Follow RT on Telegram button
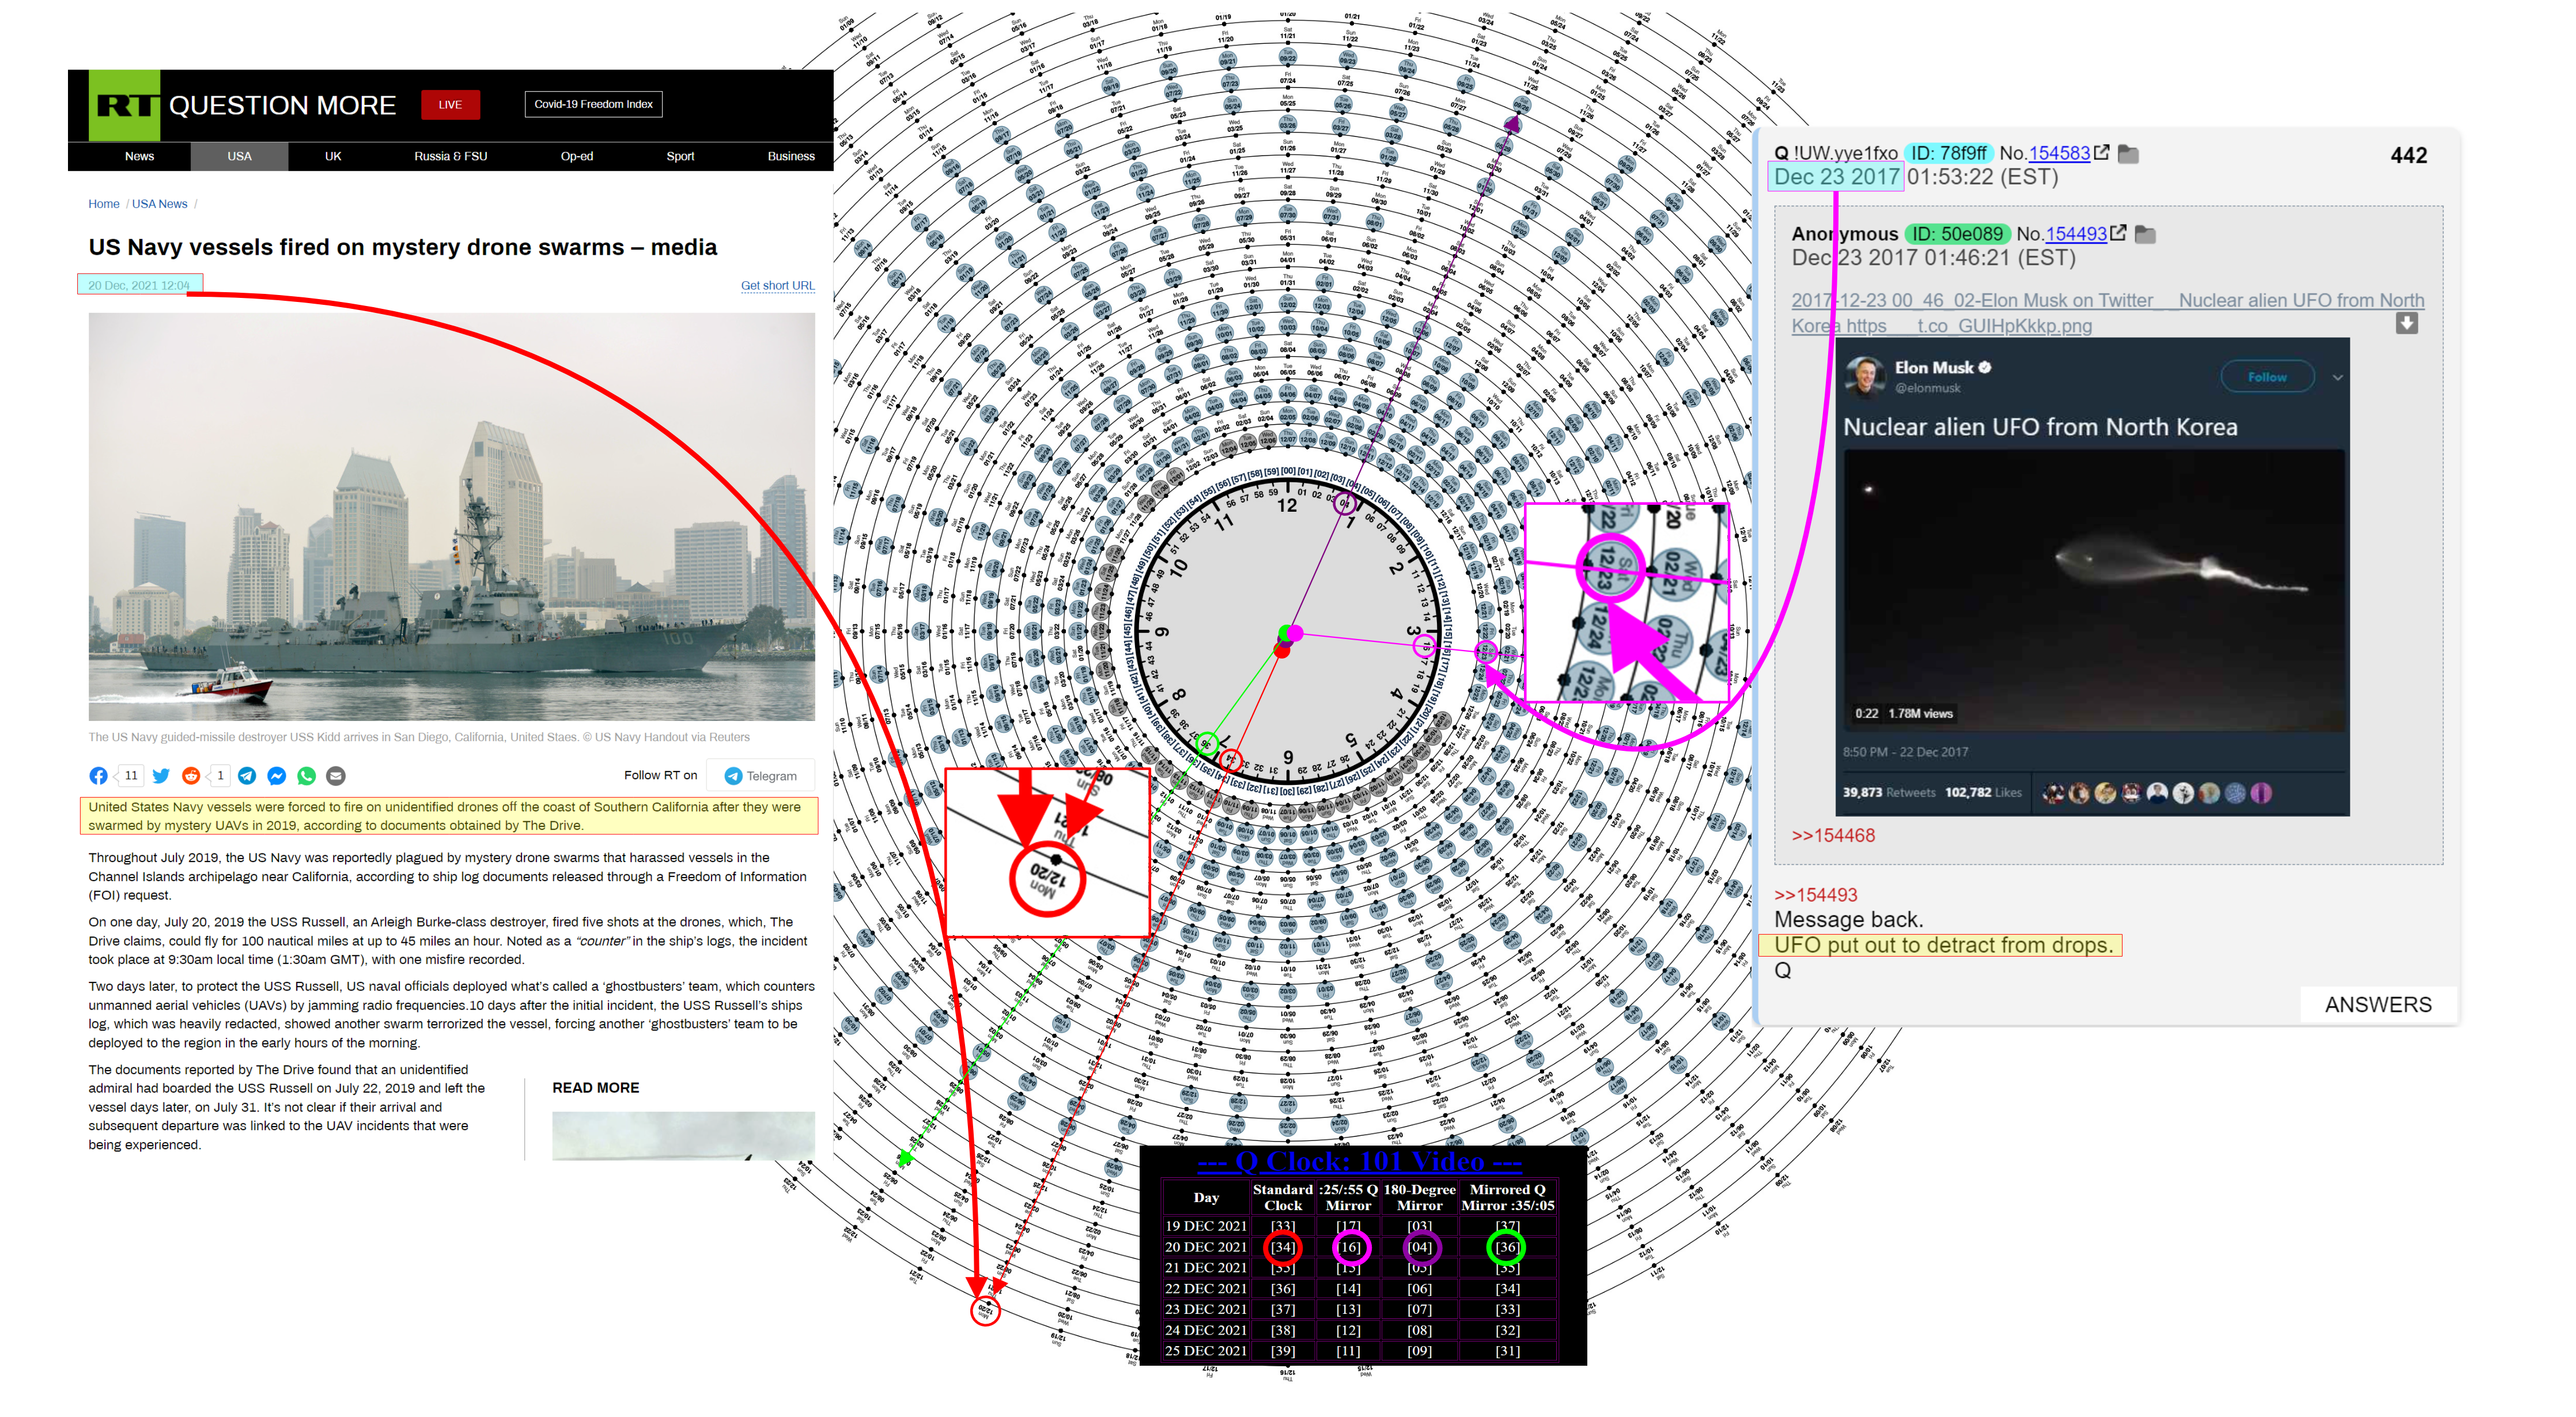The image size is (2576, 1417). (761, 776)
